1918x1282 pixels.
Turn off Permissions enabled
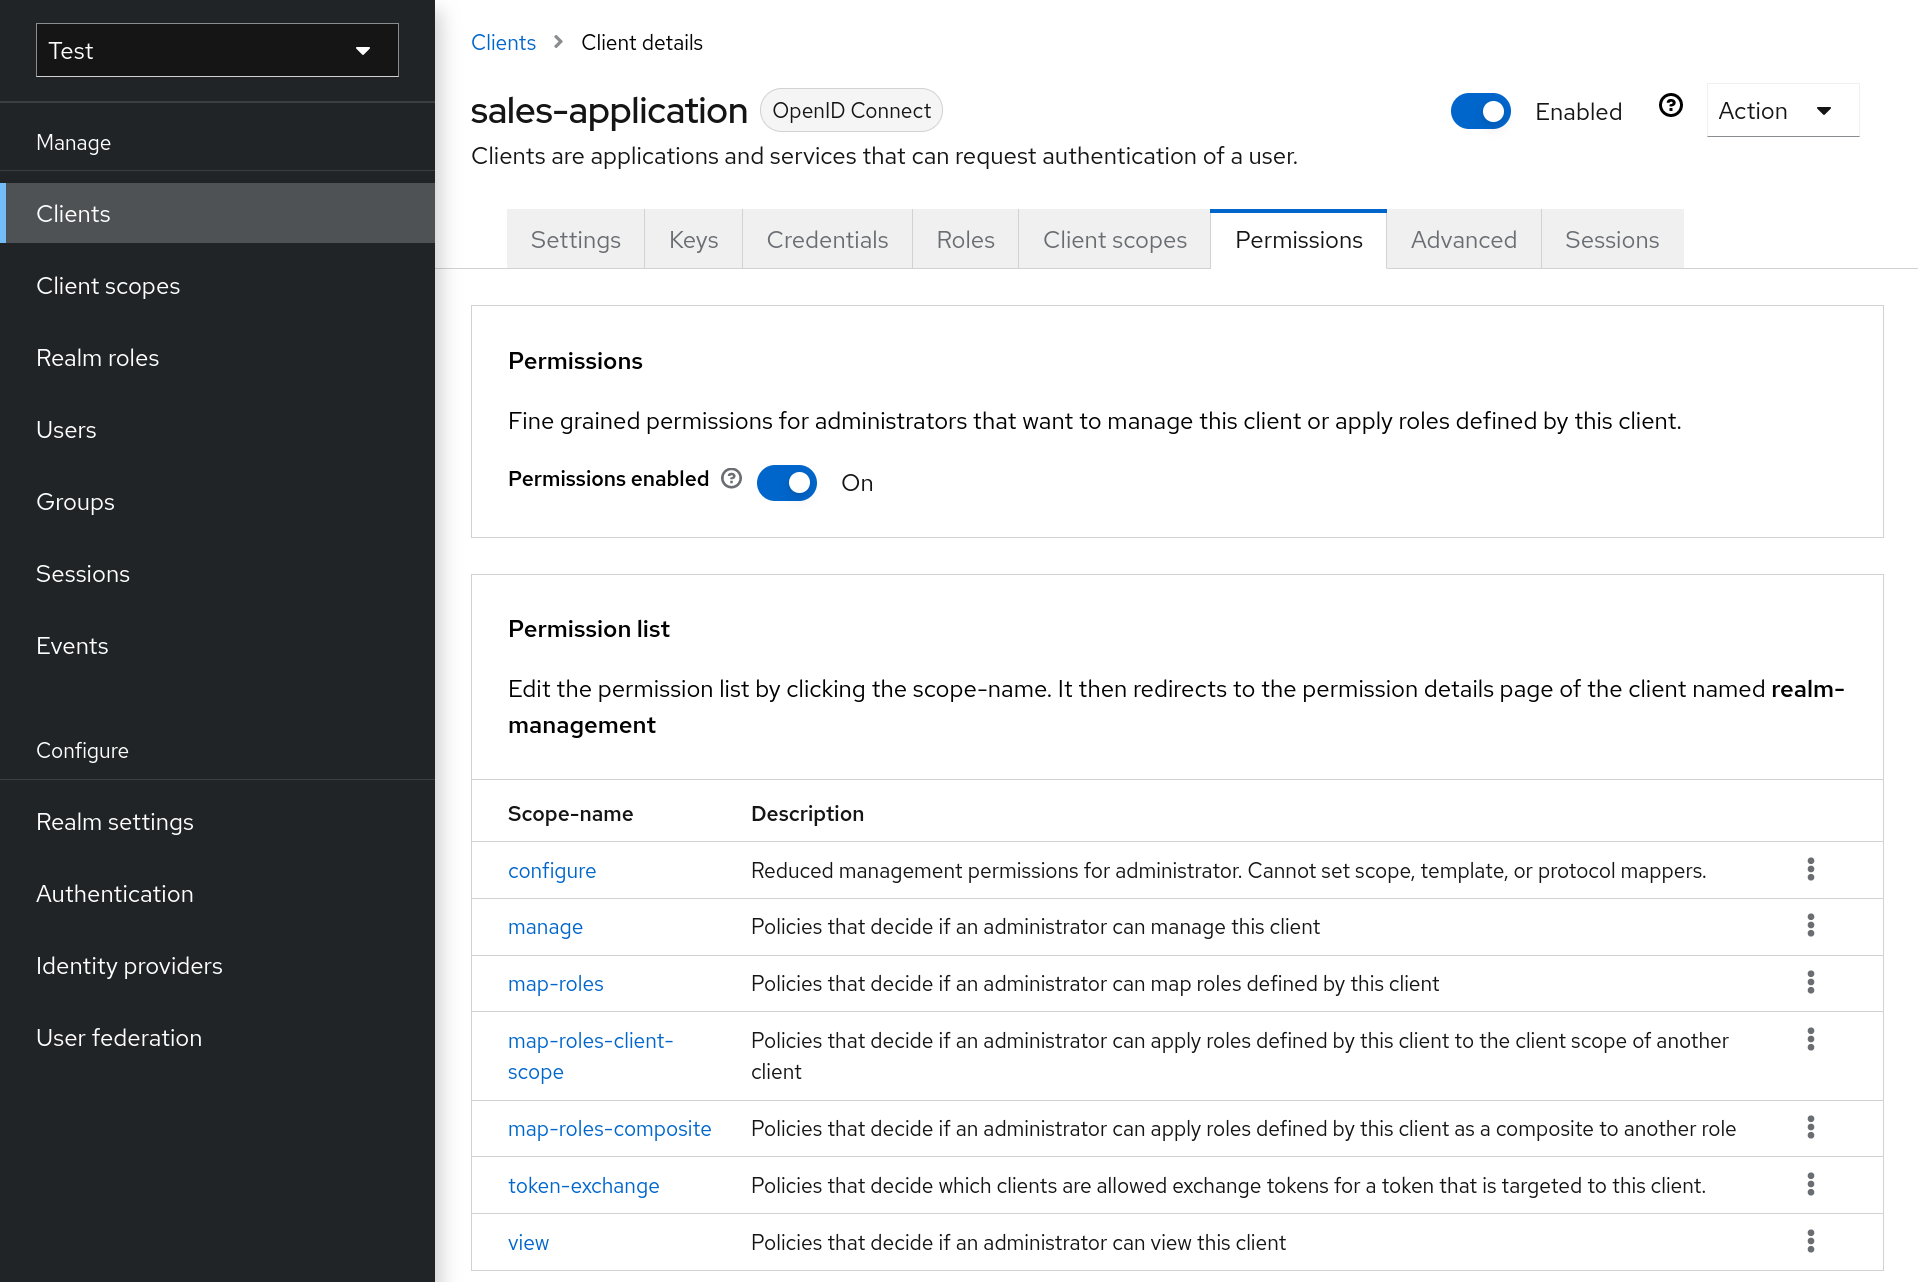pyautogui.click(x=787, y=483)
